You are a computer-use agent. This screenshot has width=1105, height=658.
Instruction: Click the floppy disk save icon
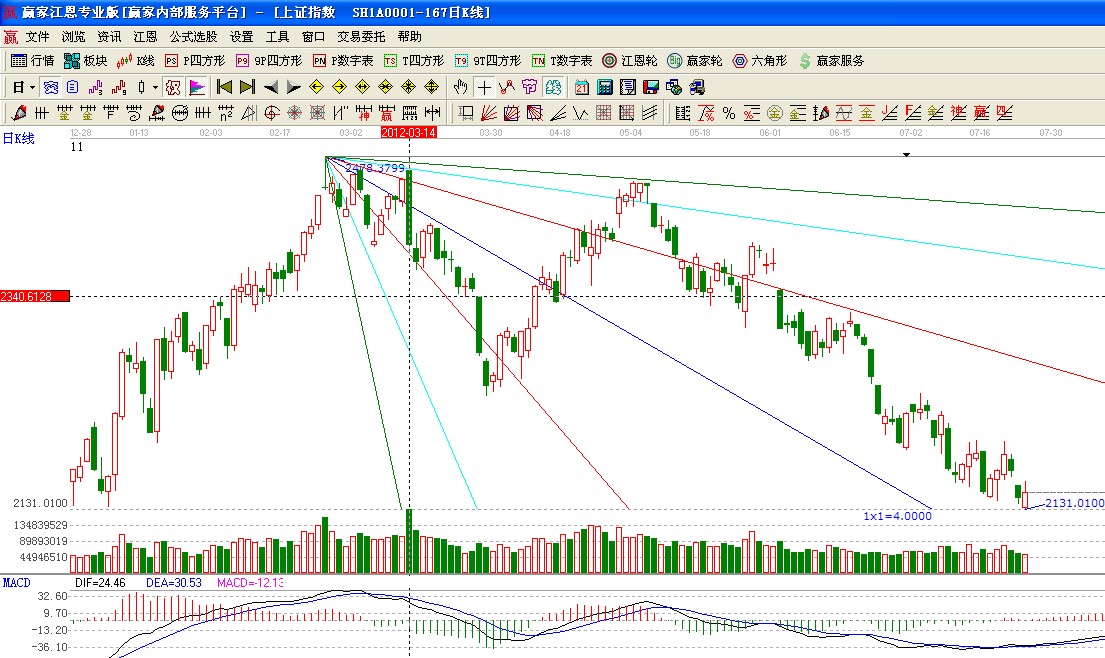click(652, 87)
